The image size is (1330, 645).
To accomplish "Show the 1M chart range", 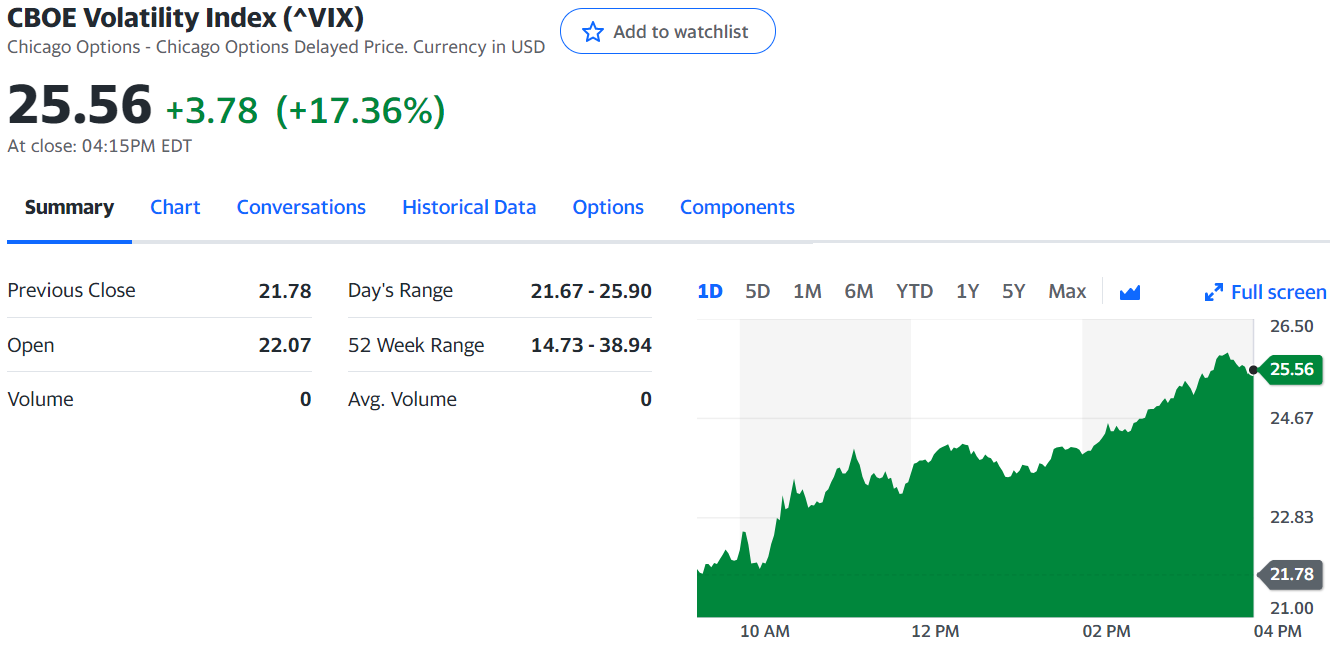I will [x=807, y=291].
